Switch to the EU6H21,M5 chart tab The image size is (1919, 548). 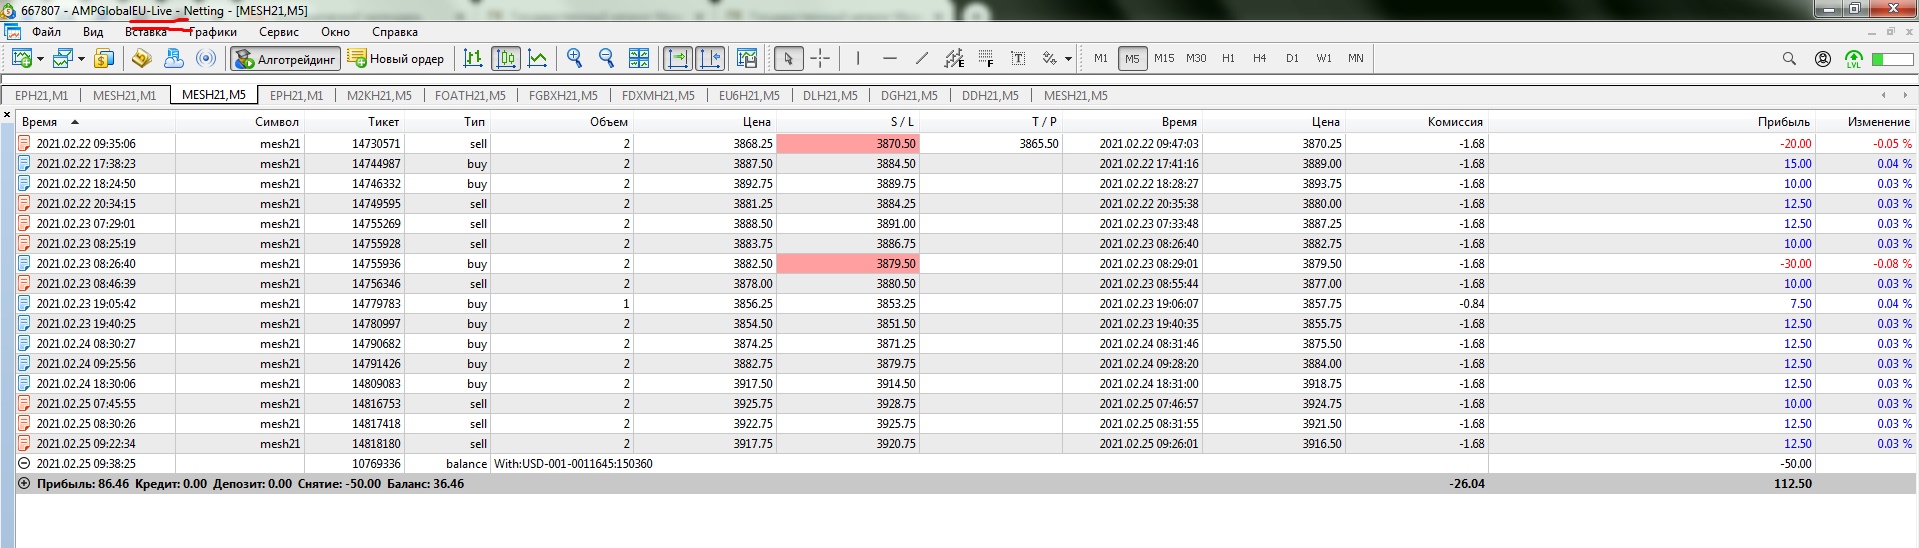click(x=749, y=96)
